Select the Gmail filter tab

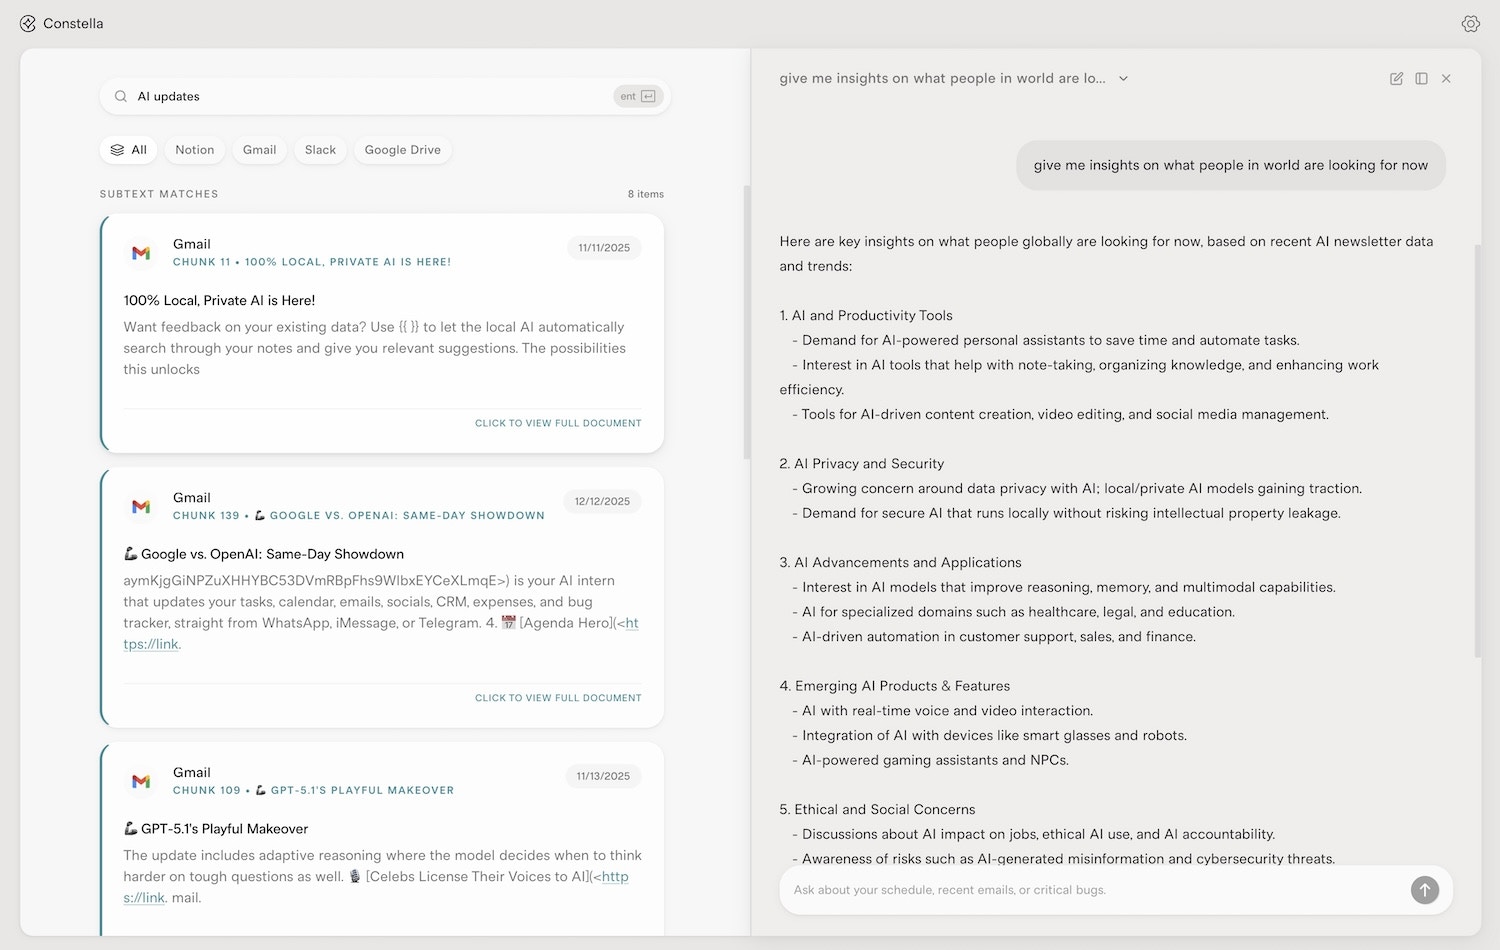click(x=259, y=150)
